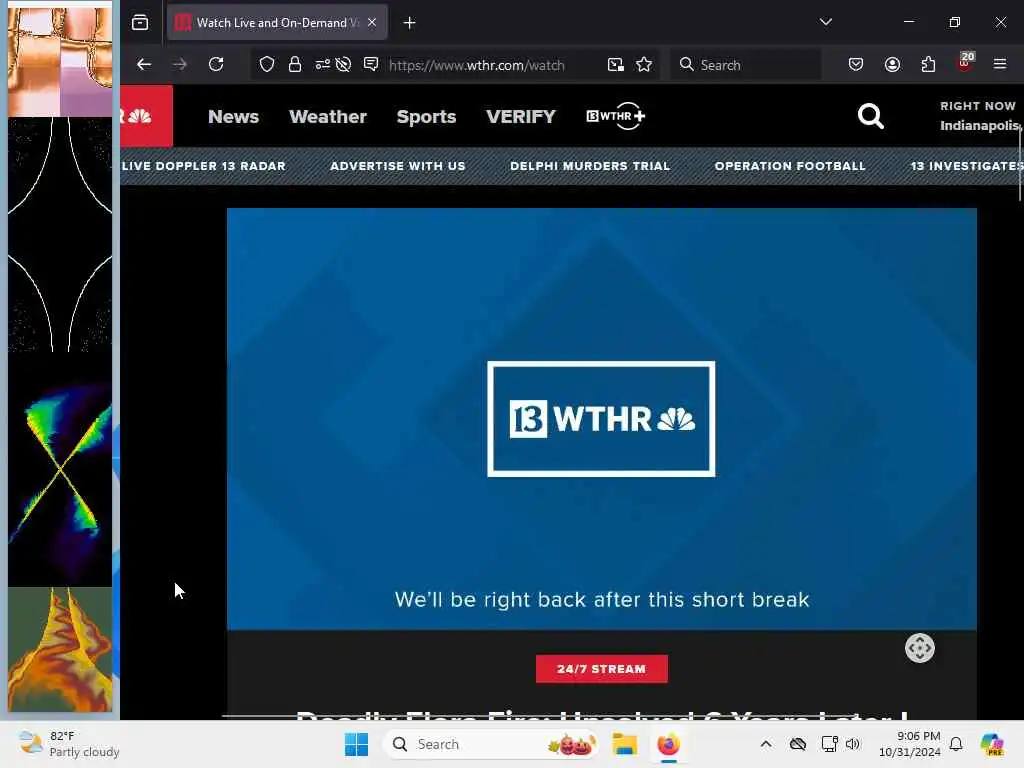Screen dimensions: 1024x768
Task: Click the round move icon below the video
Action: (920, 648)
